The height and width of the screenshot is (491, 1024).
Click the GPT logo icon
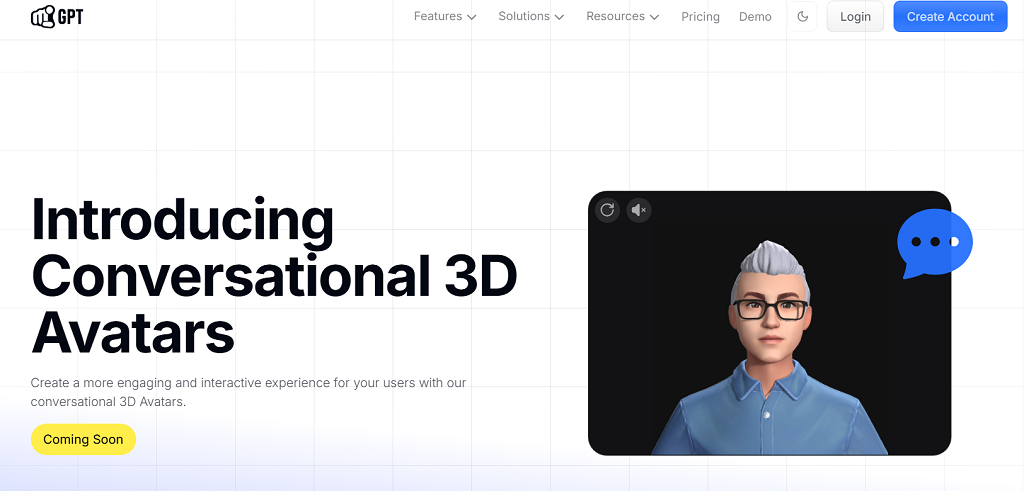[43, 16]
